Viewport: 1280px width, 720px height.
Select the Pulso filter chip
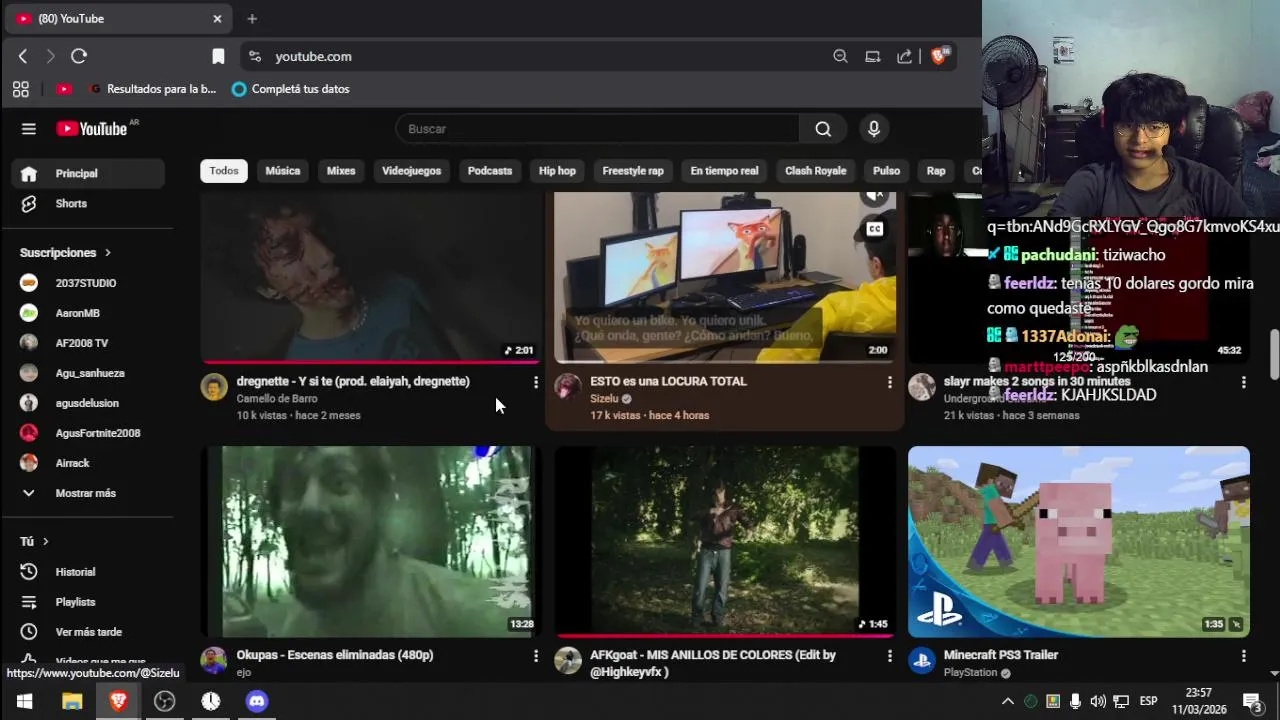pos(886,171)
